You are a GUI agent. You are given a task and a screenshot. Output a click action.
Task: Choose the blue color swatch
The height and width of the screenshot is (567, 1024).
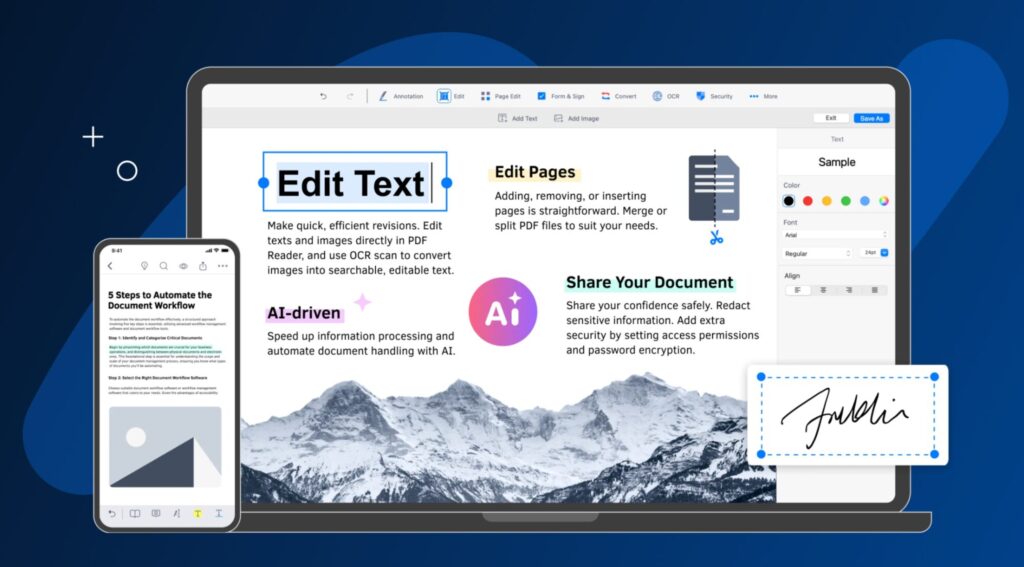coord(865,201)
